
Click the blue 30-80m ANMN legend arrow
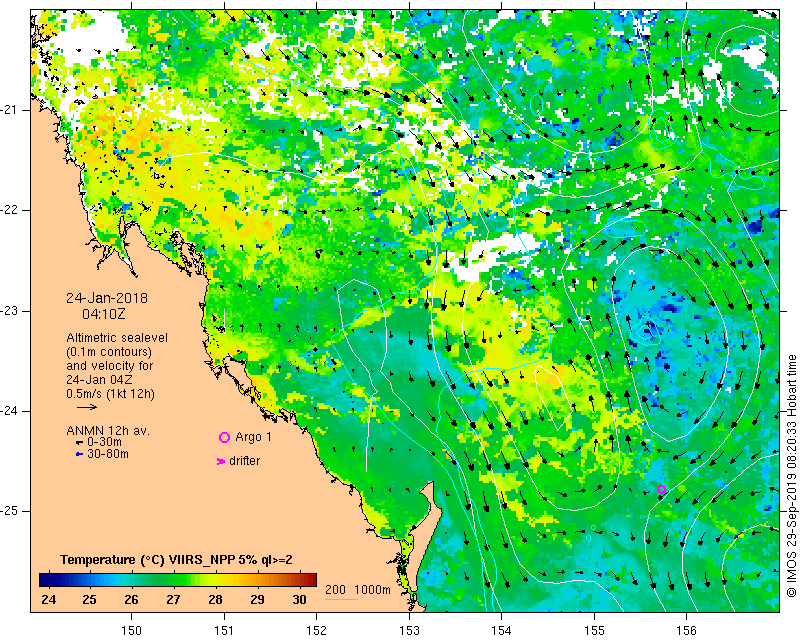coord(79,454)
